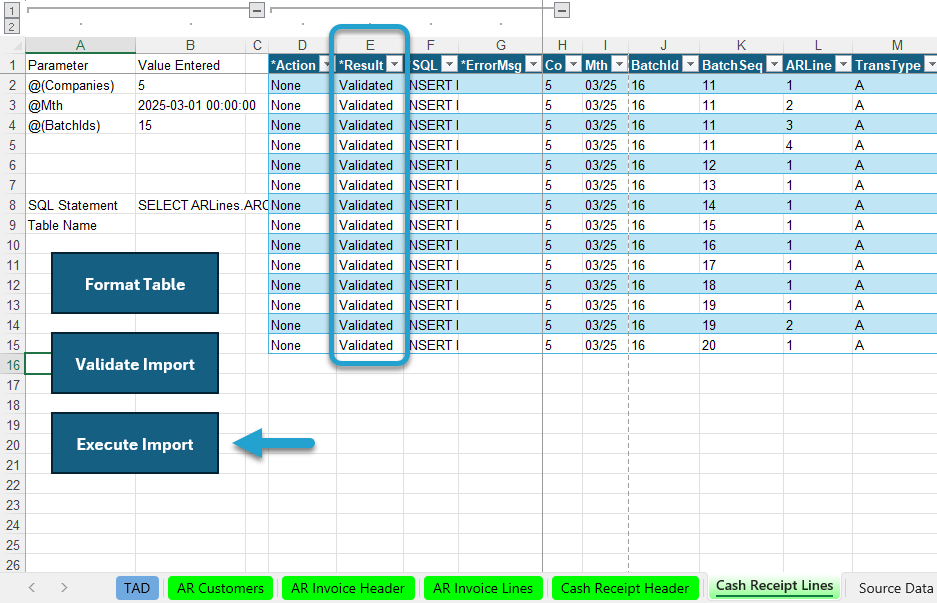Switch to the TAD sheet tab
The width and height of the screenshot is (937, 603).
point(137,588)
